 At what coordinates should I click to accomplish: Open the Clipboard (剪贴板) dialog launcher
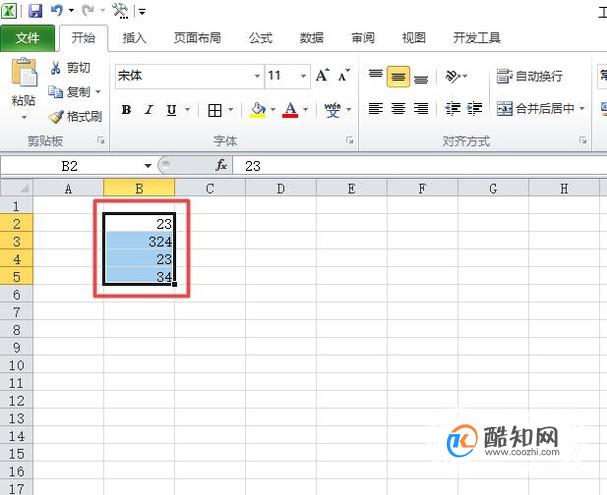(101, 140)
